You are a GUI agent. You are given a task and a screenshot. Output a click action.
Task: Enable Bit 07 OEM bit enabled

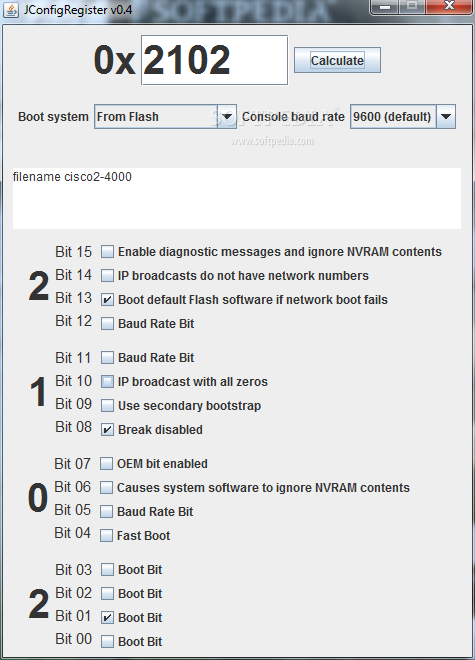(x=106, y=464)
